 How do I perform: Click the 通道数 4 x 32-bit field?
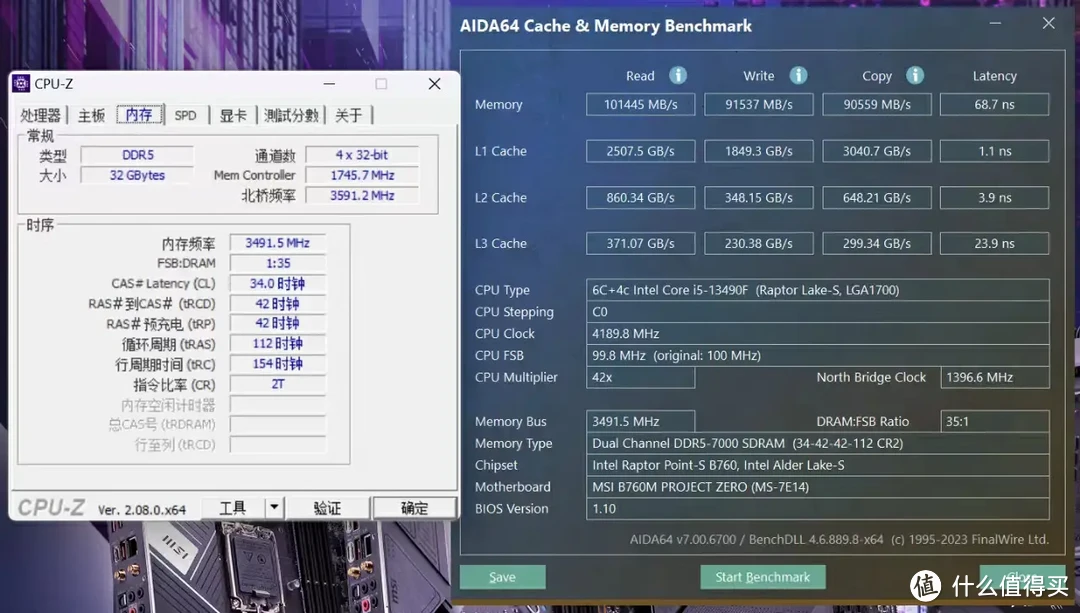[362, 155]
